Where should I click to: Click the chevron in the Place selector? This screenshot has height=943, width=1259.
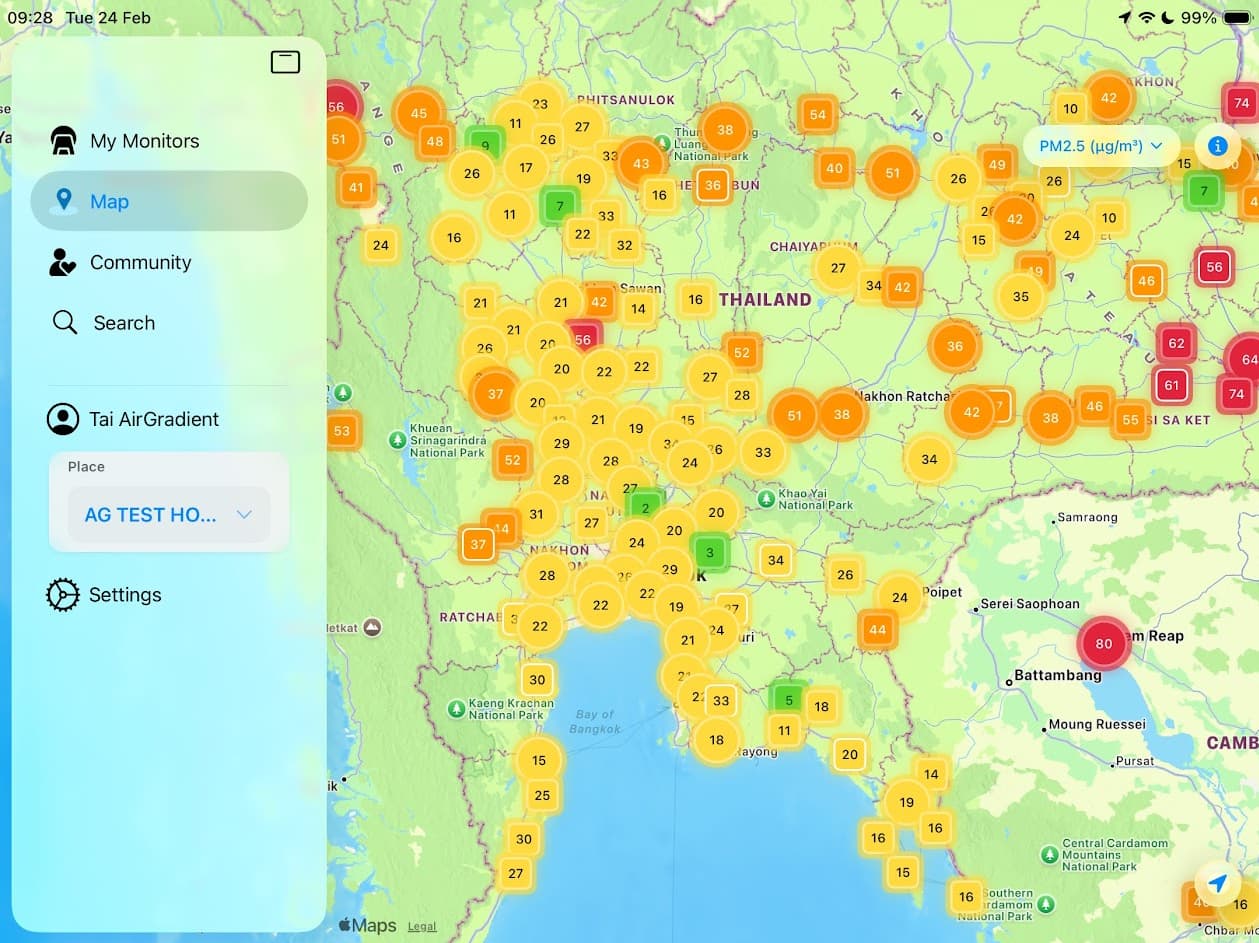click(244, 515)
